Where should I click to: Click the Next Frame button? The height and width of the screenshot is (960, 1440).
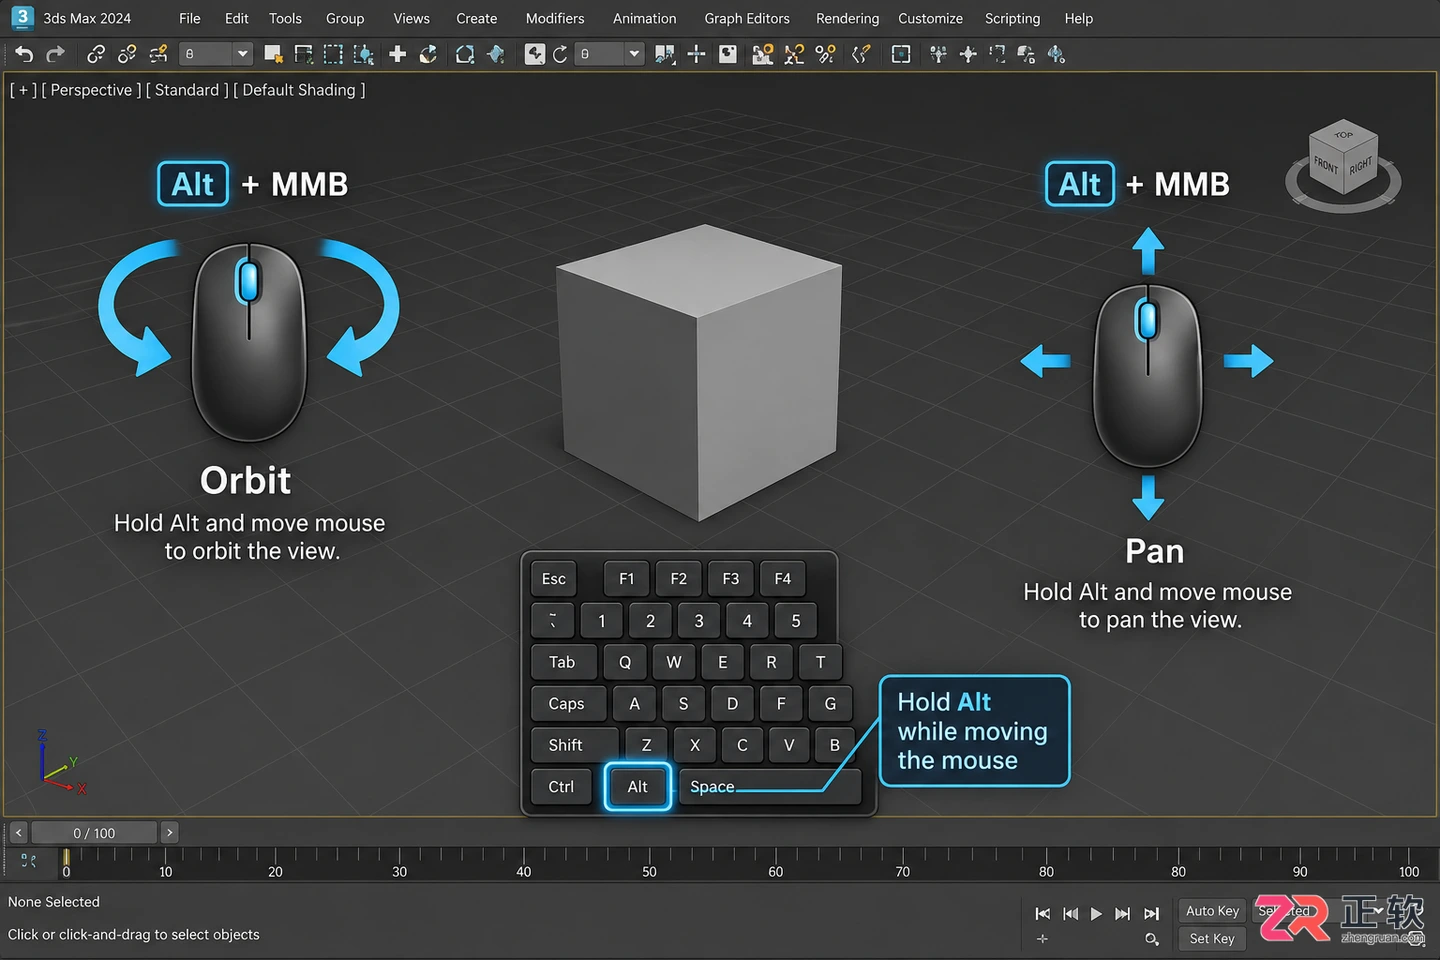coord(1123,913)
